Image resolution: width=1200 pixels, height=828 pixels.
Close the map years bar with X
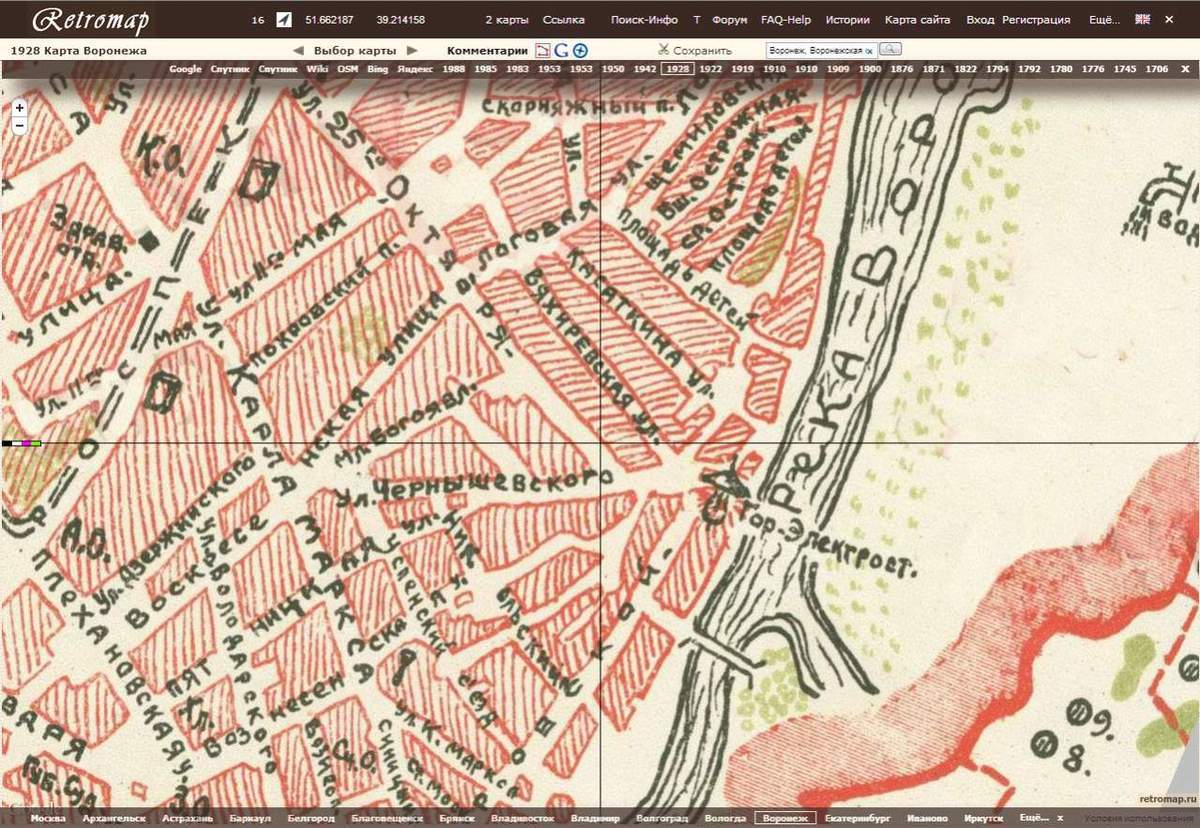1185,69
